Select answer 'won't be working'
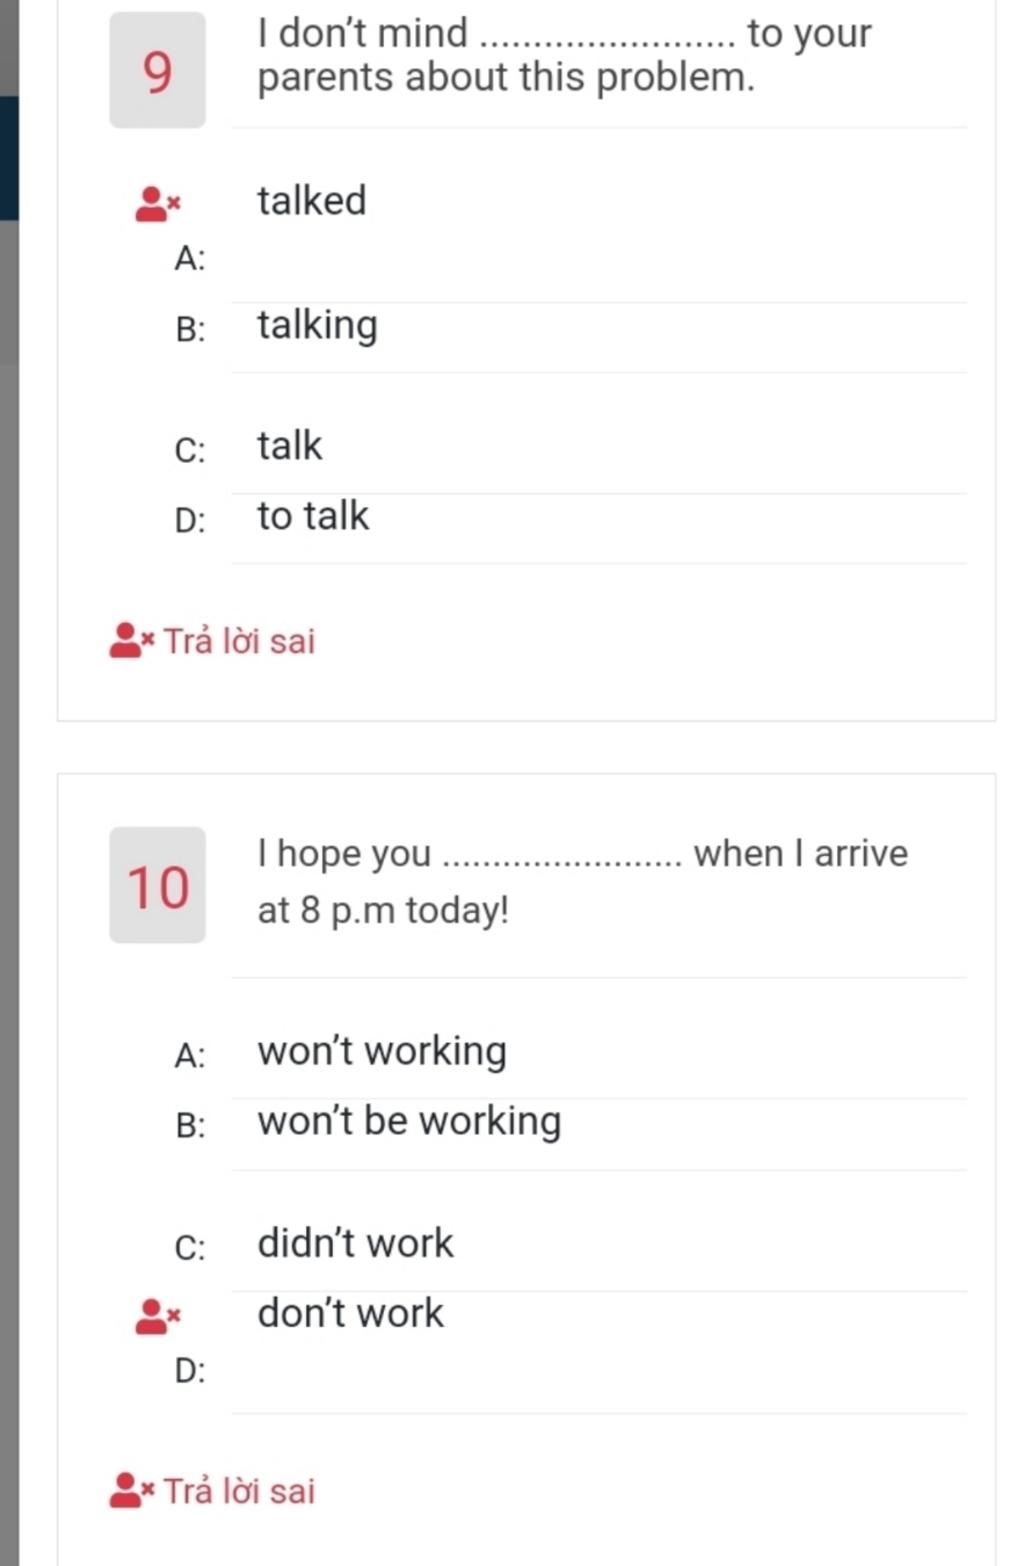 [x=409, y=1122]
